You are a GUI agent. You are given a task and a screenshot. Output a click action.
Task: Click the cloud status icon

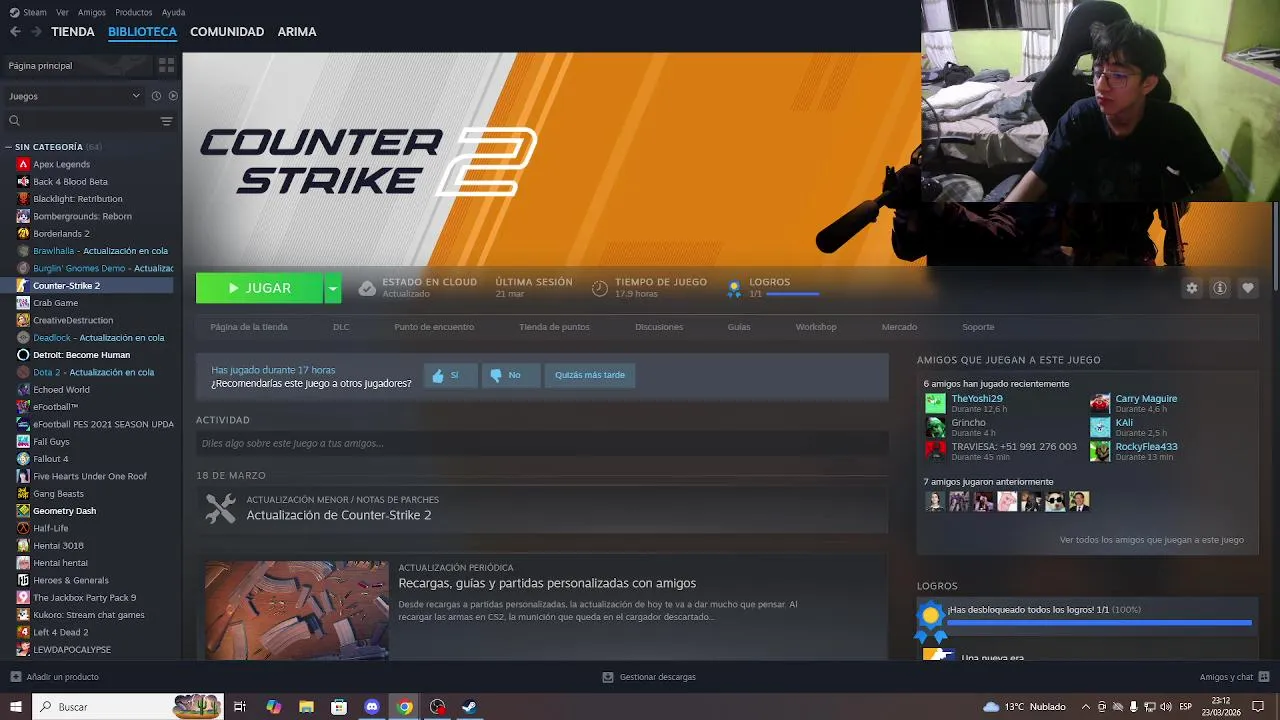coord(367,288)
